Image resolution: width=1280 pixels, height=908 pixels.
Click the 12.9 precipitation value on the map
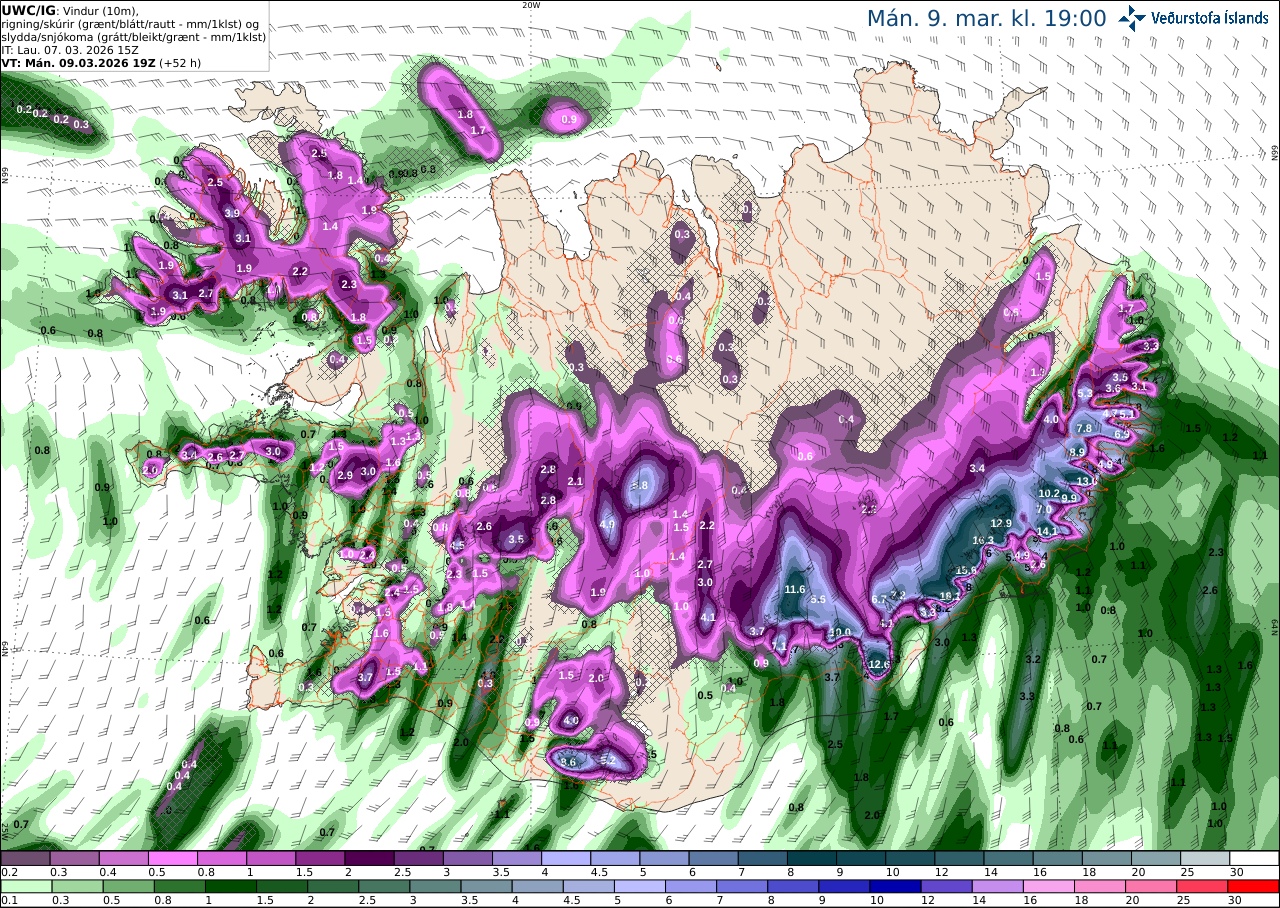(1002, 523)
